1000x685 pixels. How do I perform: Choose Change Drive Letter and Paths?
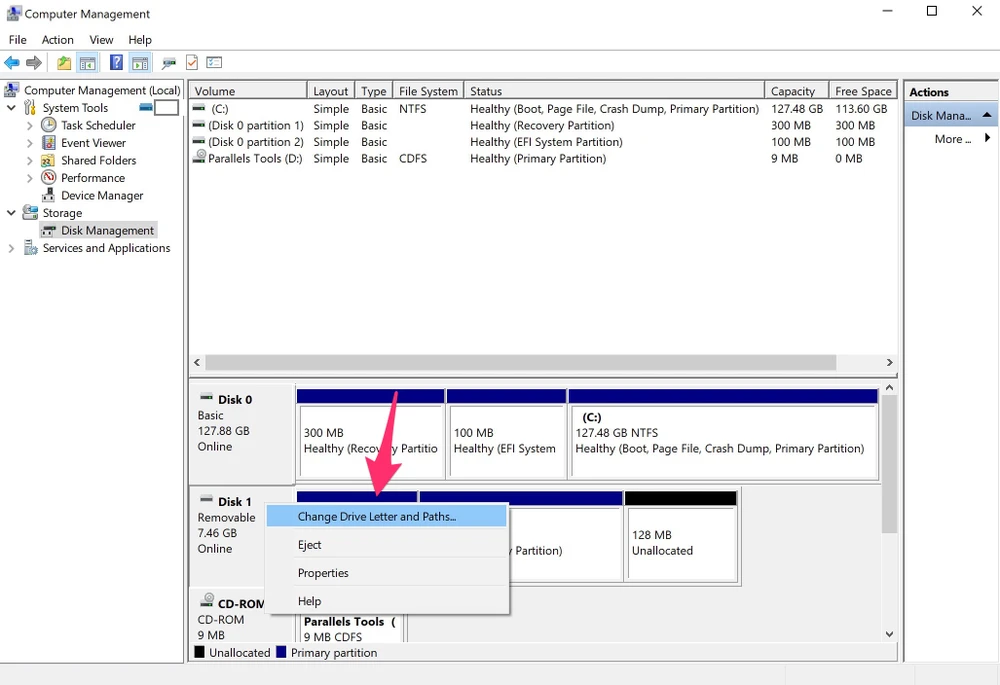376,517
